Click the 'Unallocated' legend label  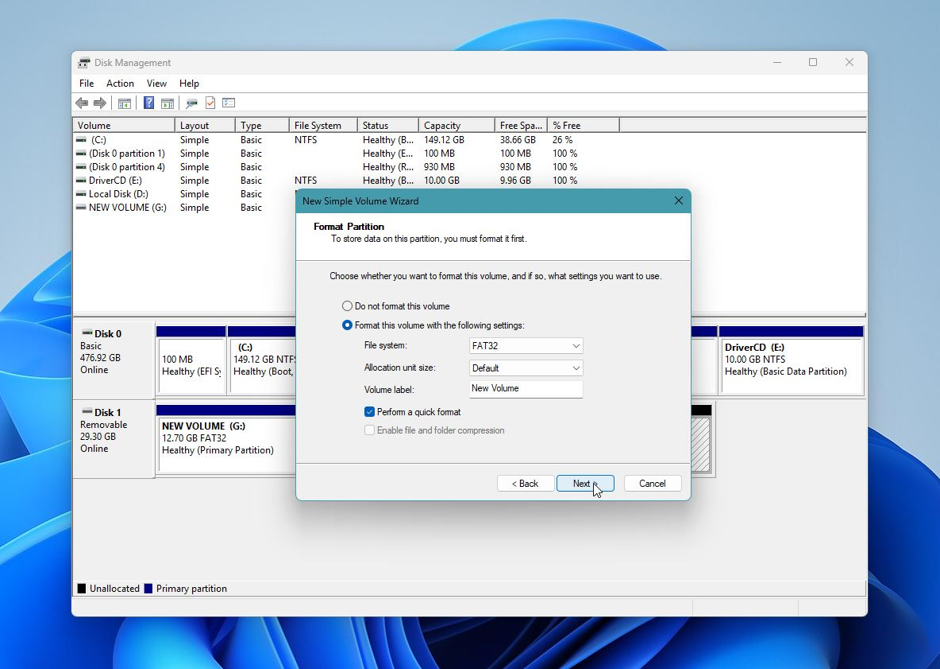pyautogui.click(x=115, y=589)
